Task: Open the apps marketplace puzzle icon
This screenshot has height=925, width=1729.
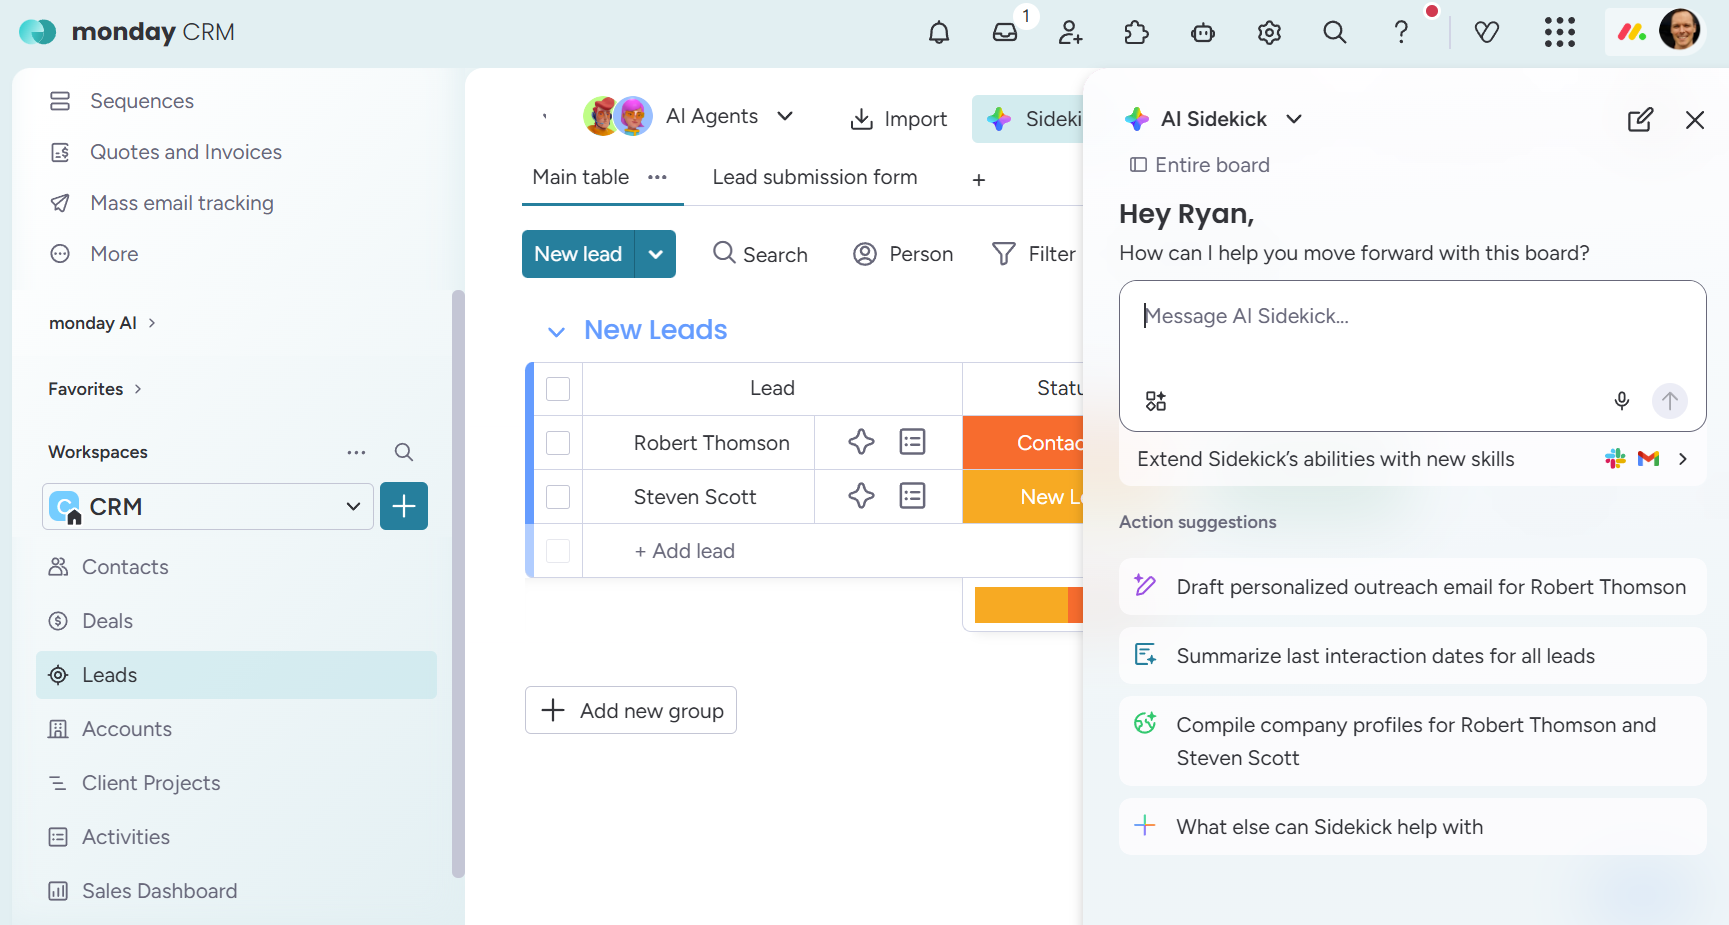Action: tap(1137, 33)
